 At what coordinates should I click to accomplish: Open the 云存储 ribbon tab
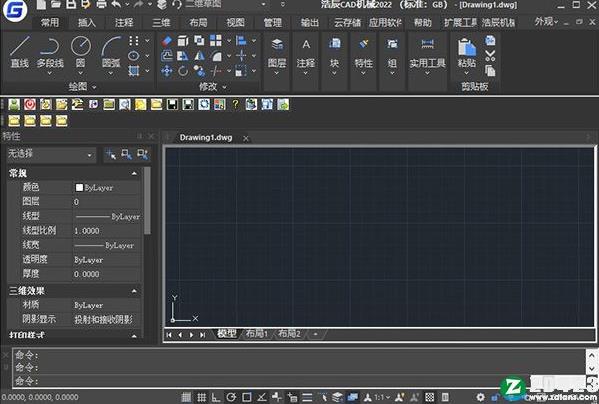347,23
